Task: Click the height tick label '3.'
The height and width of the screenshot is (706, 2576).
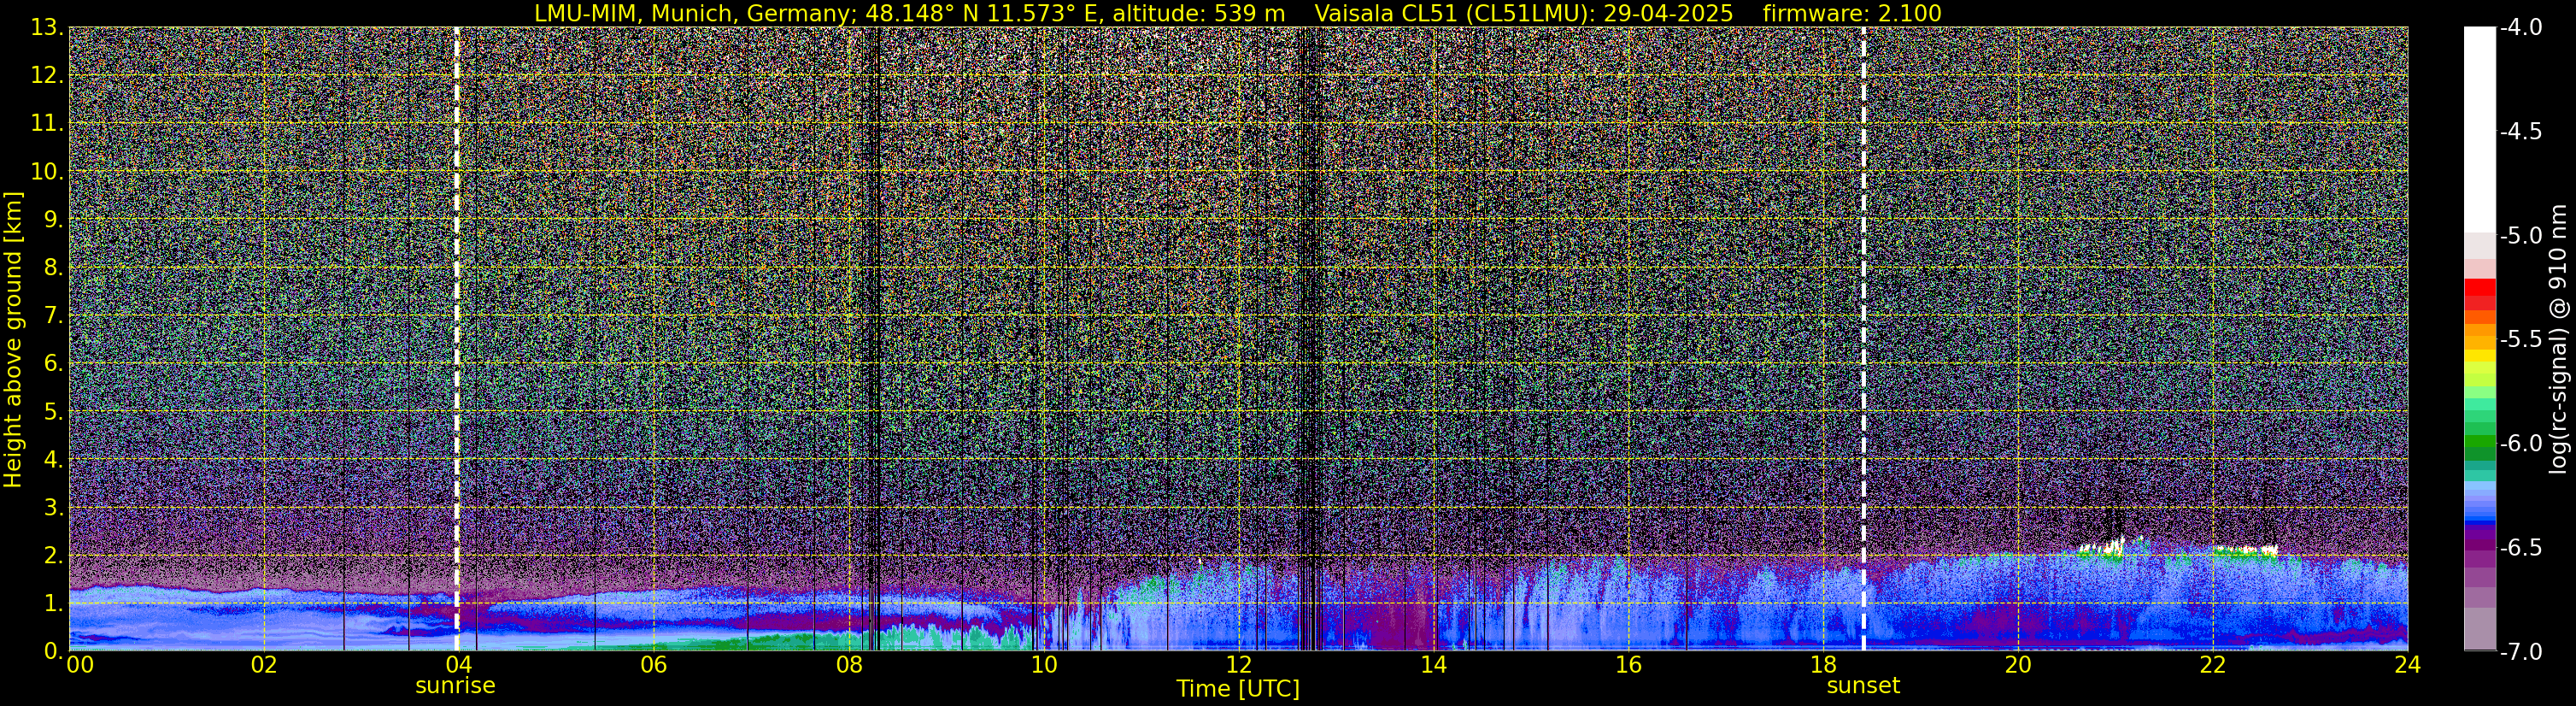Action: tap(54, 507)
